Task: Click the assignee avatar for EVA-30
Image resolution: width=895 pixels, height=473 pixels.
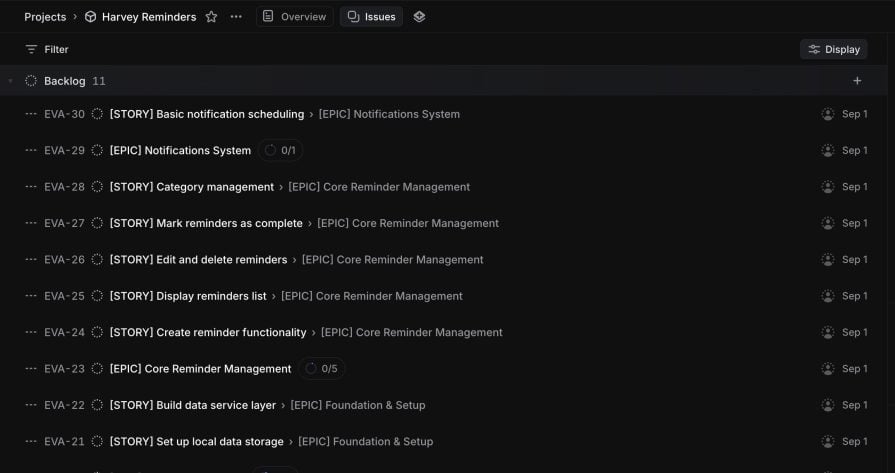Action: [x=827, y=114]
